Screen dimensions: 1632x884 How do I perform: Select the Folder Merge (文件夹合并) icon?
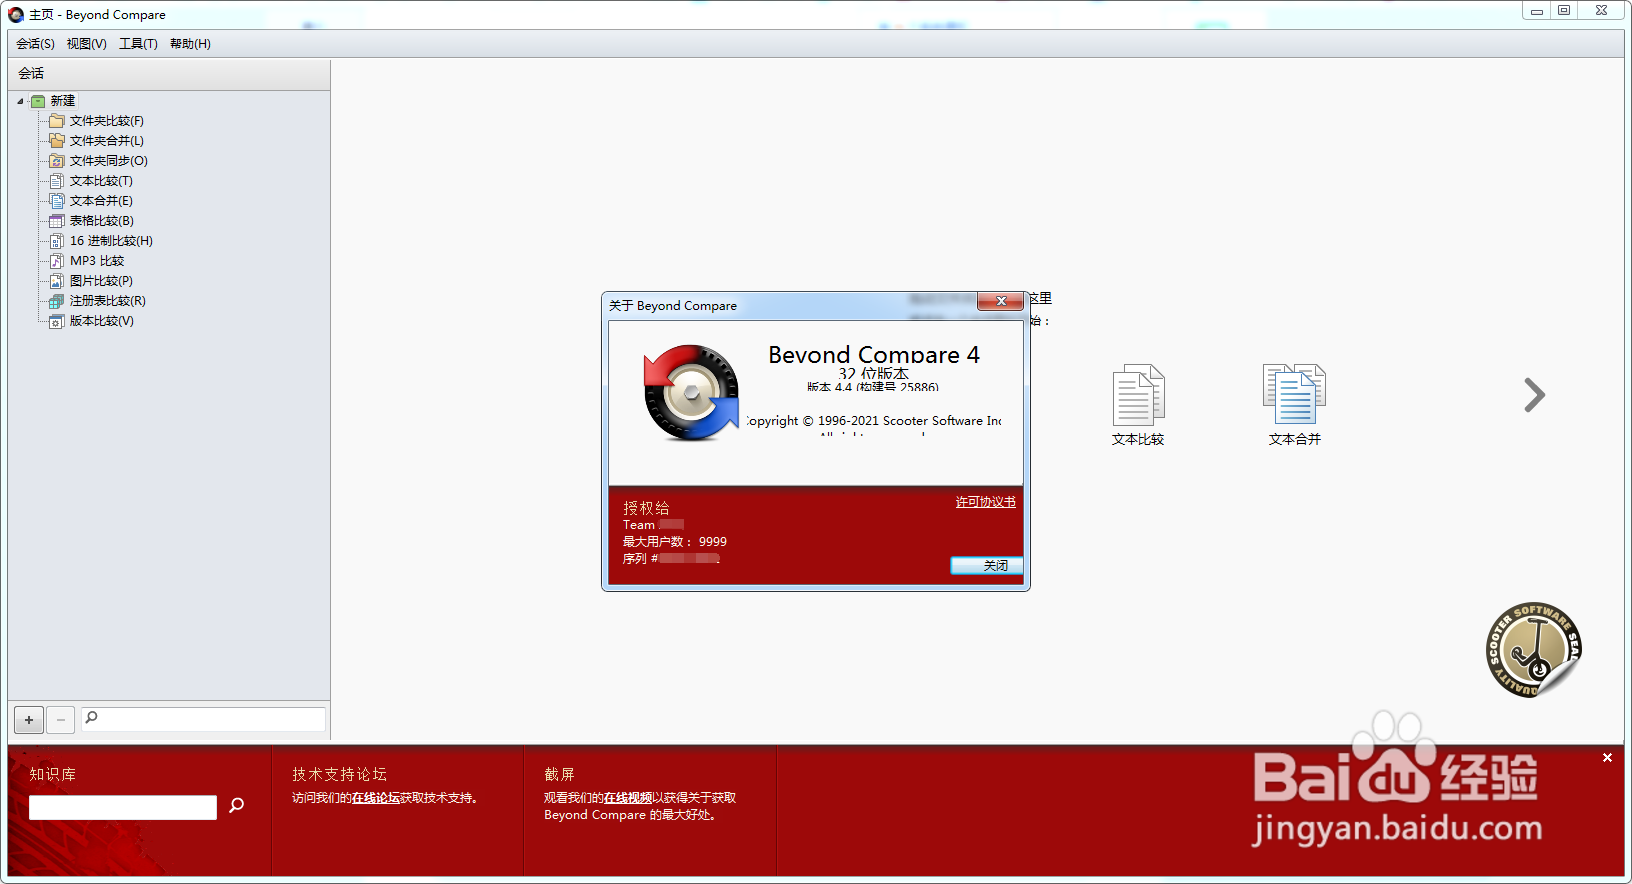(x=57, y=141)
